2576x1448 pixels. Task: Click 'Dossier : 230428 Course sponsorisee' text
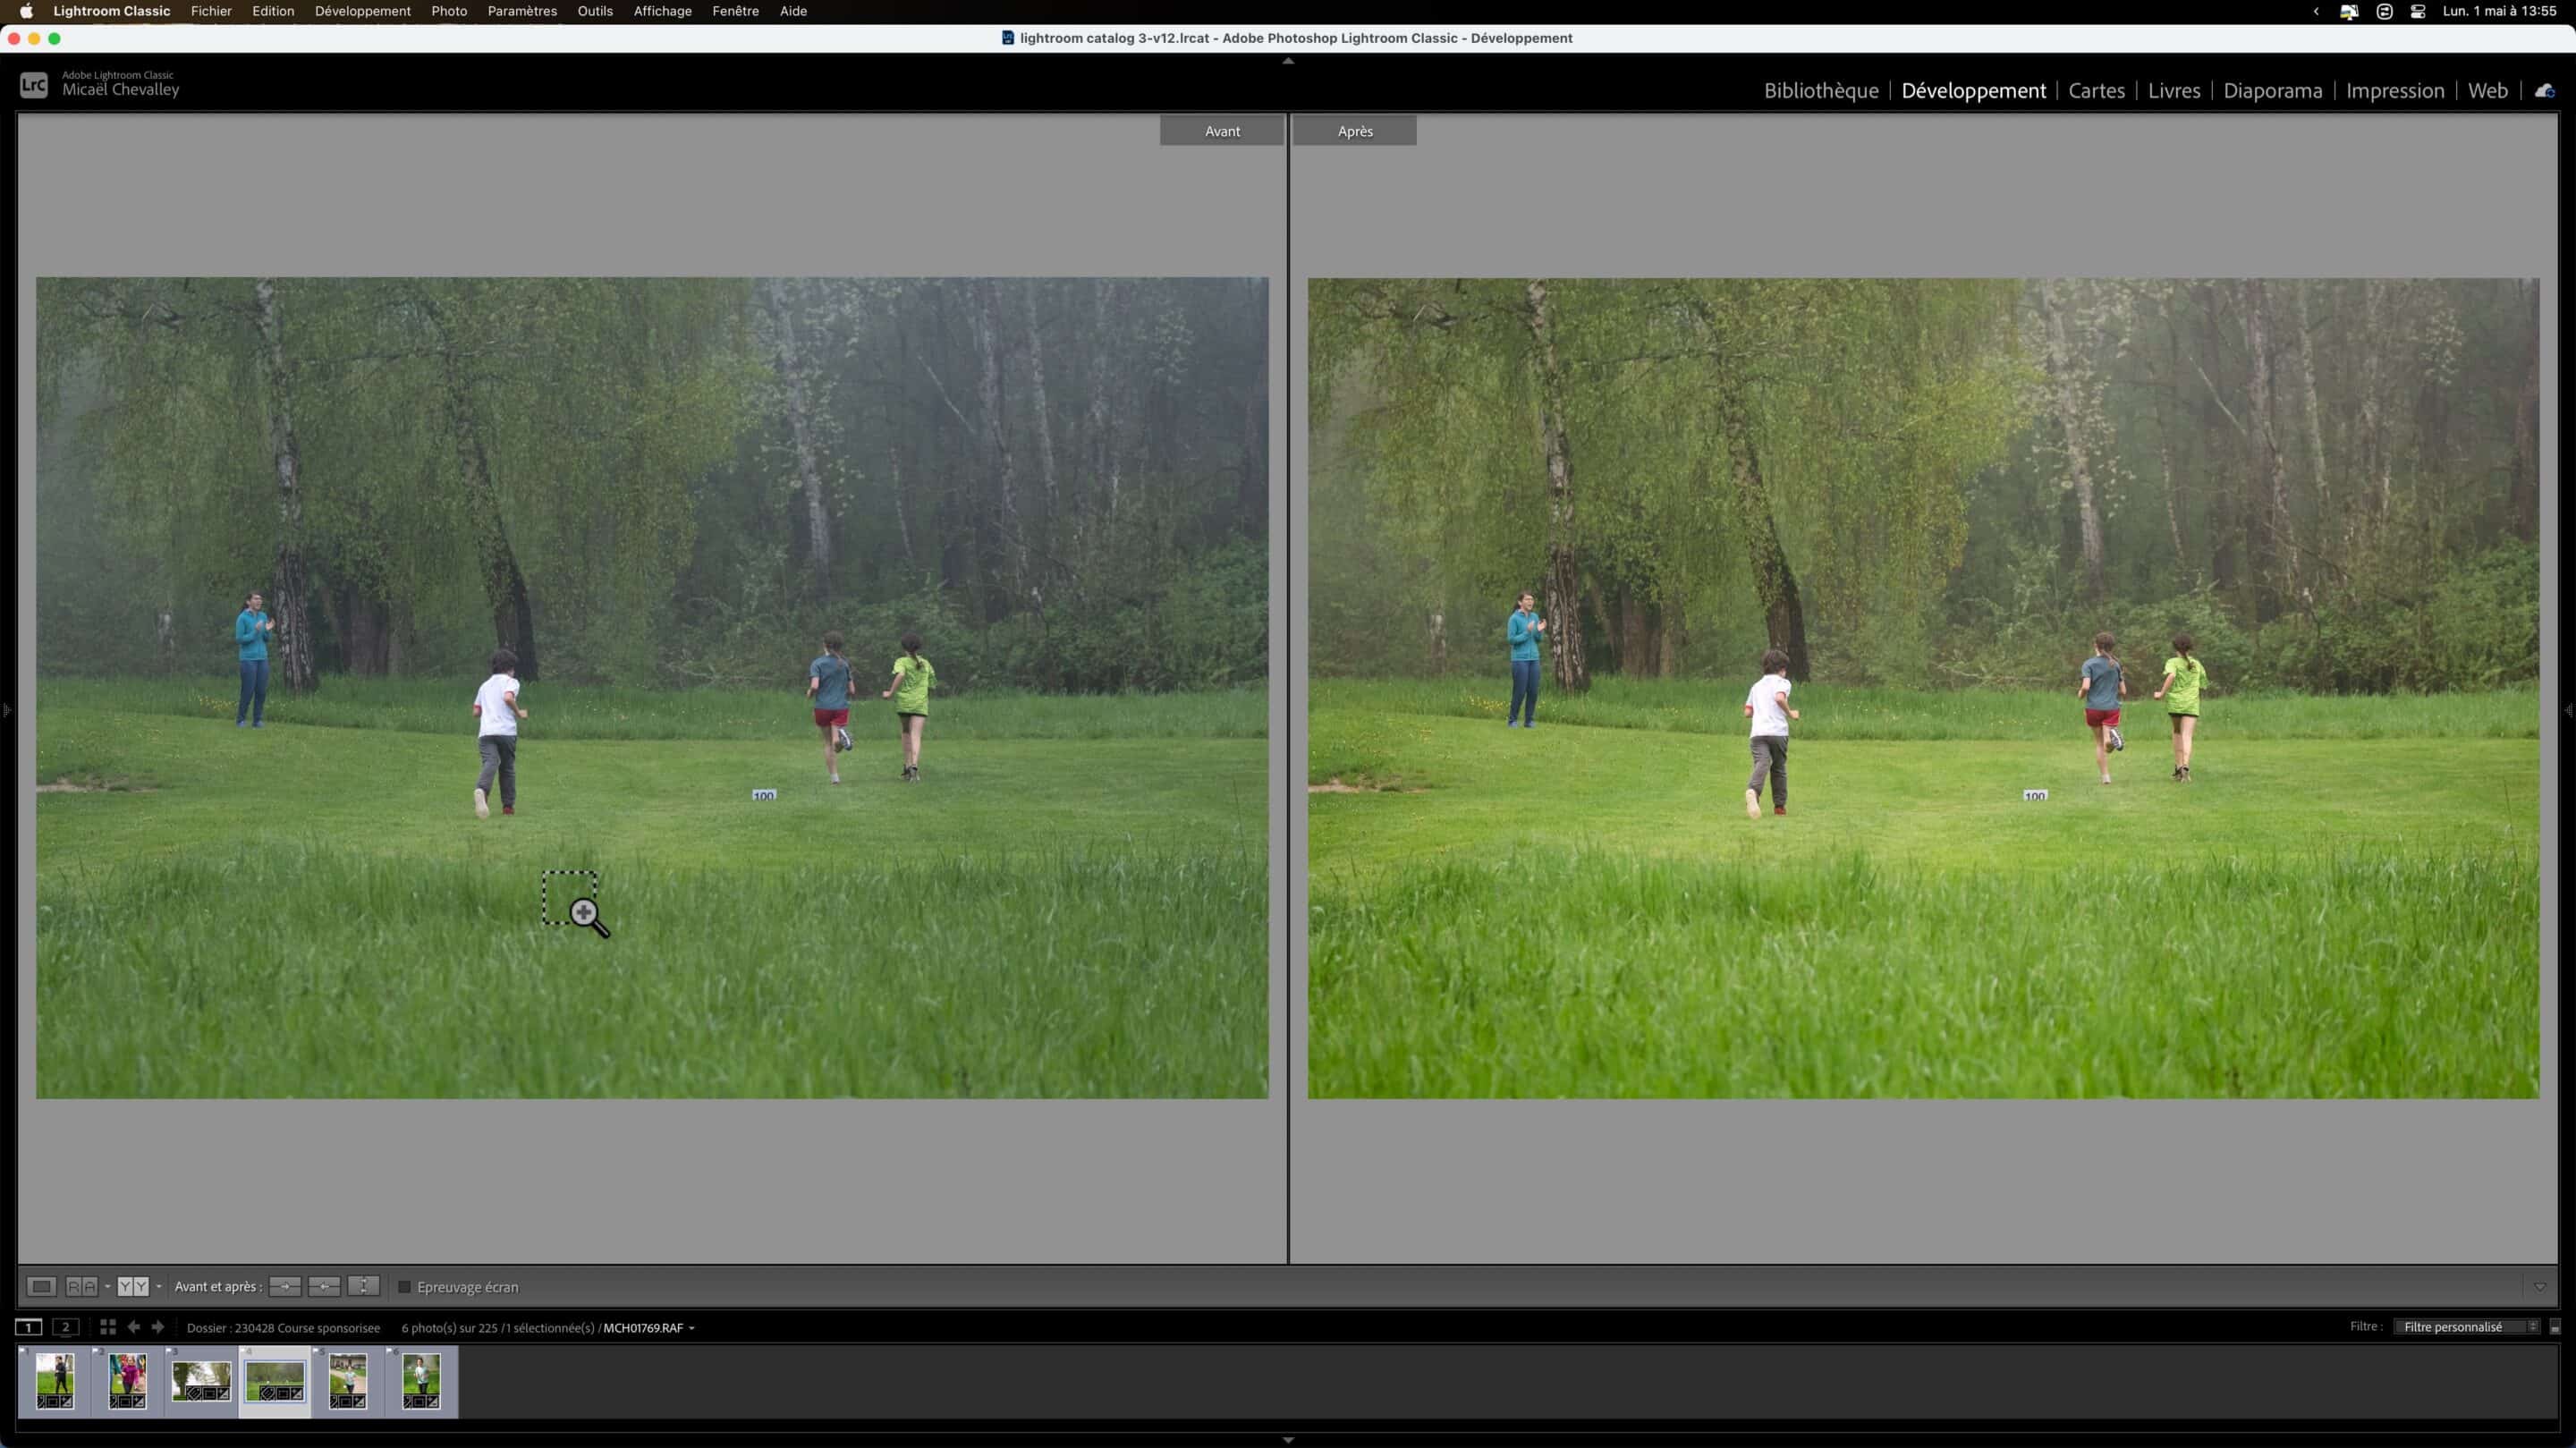point(283,1328)
